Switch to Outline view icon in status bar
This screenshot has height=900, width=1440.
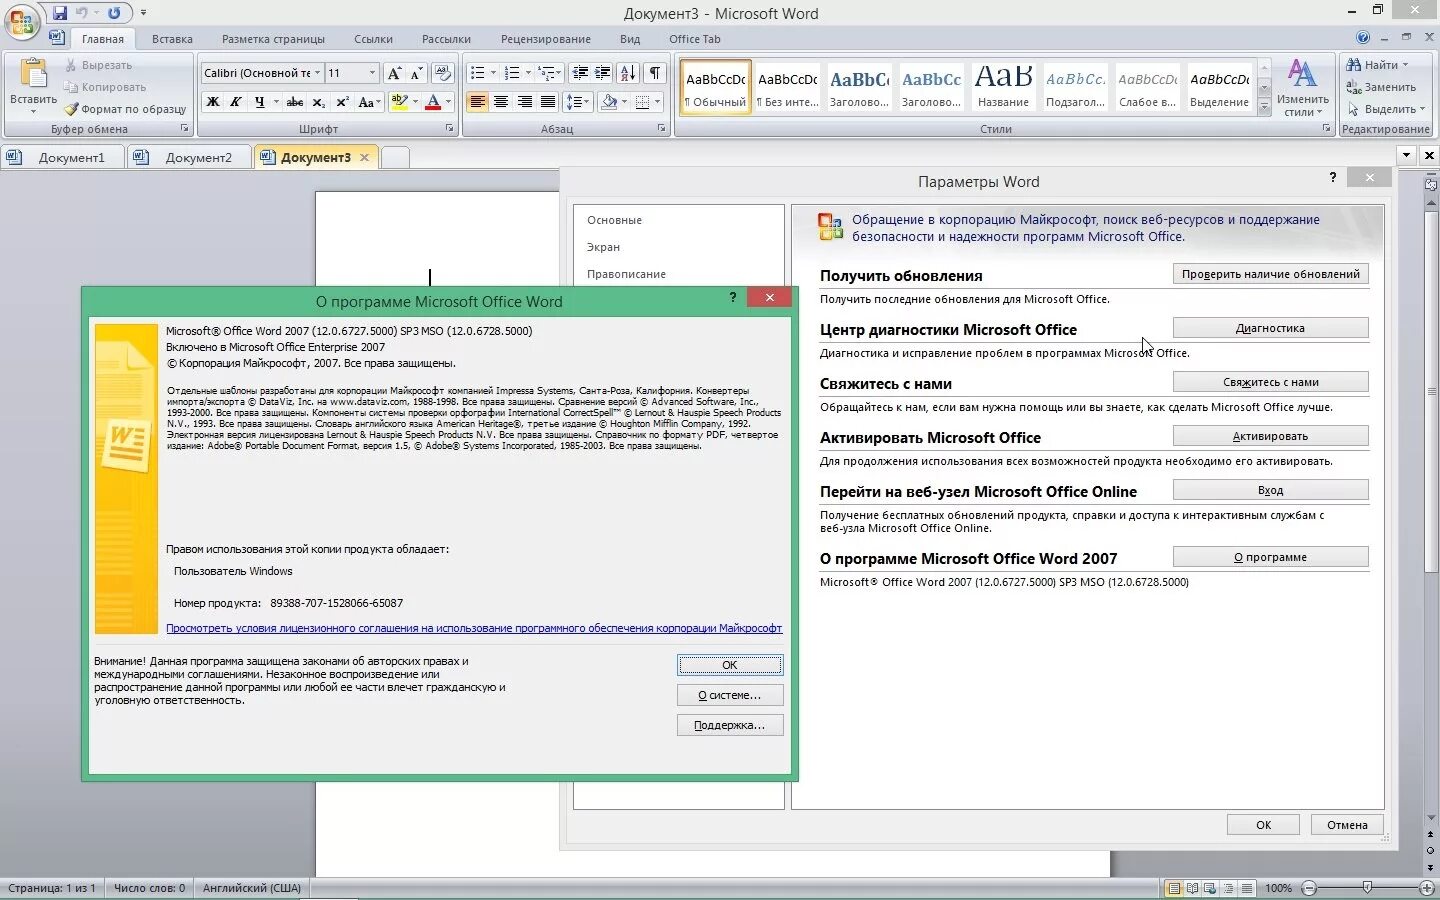(x=1228, y=888)
